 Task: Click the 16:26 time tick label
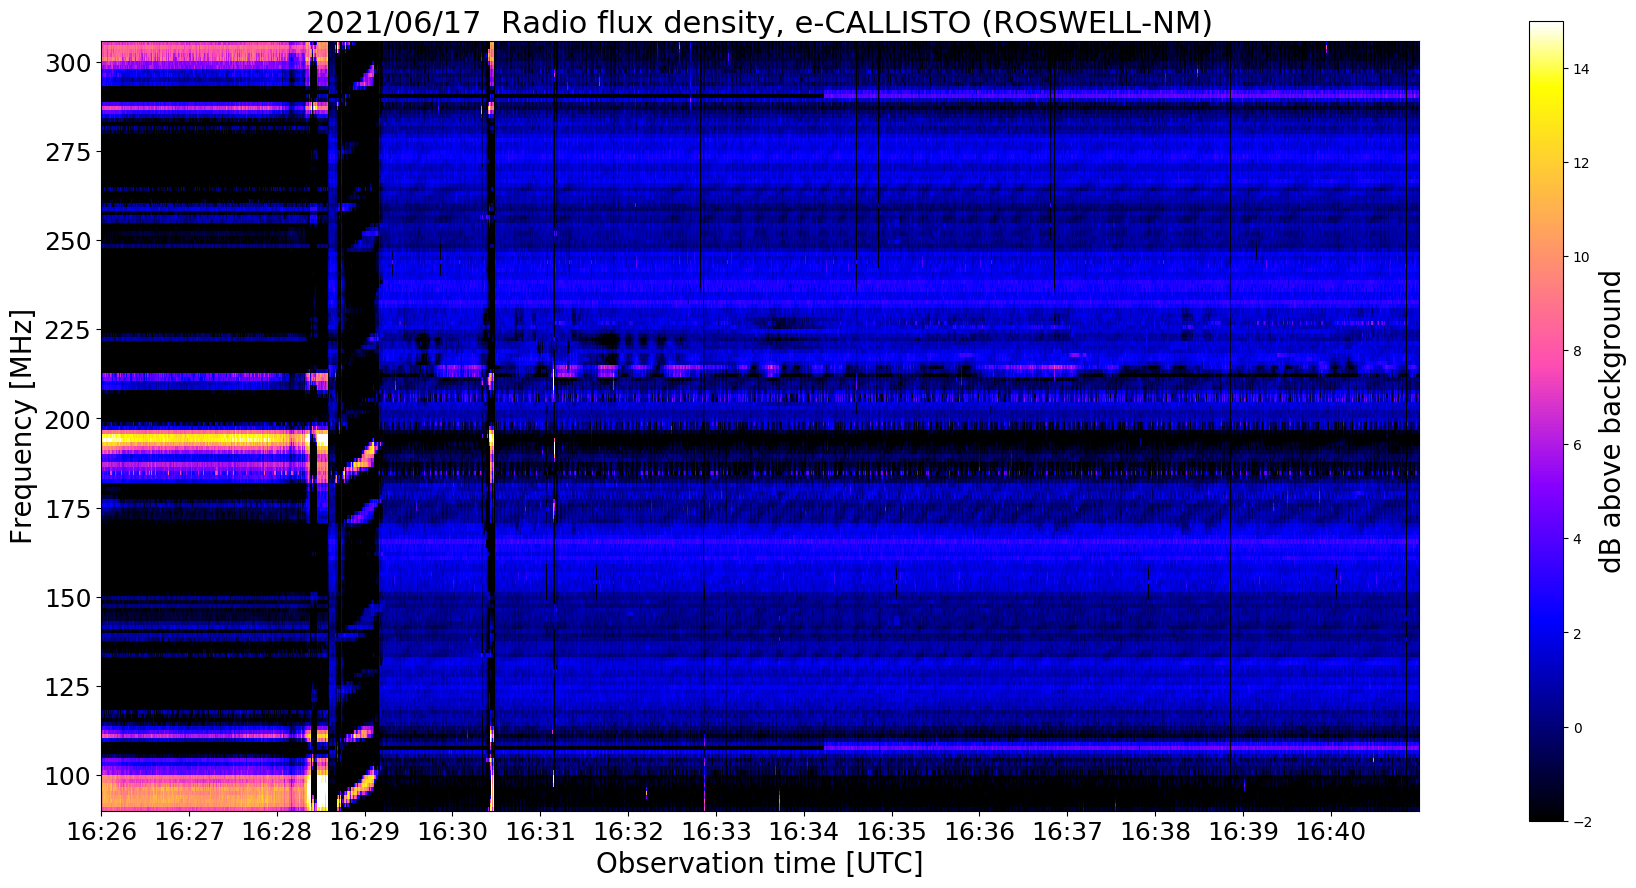101,831
